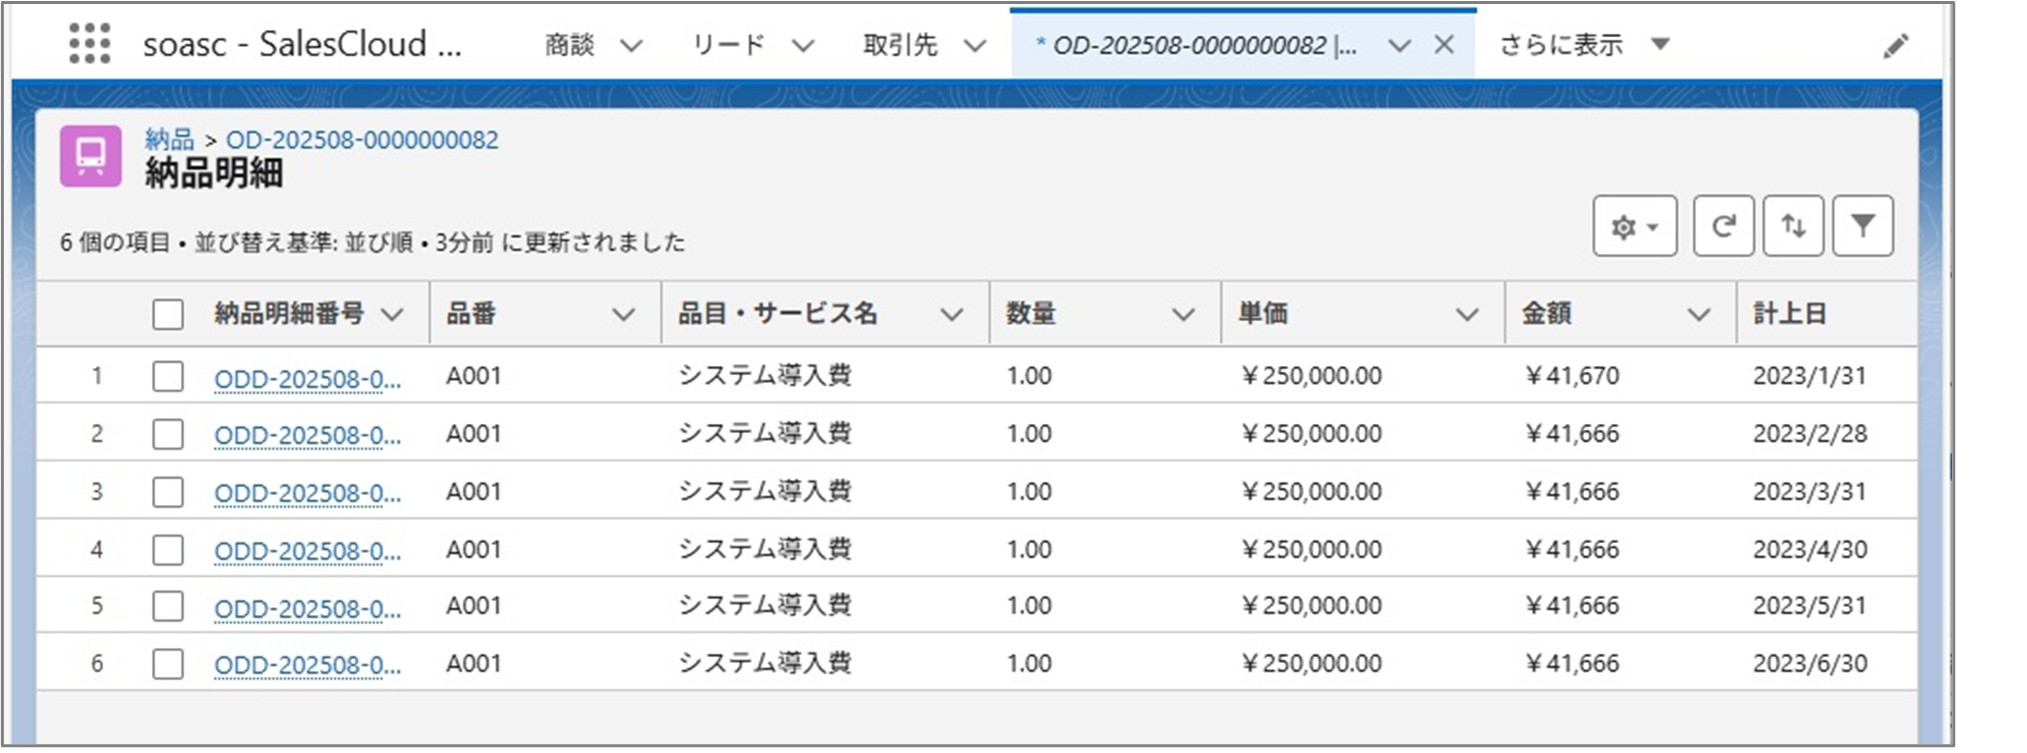Viewport: 2027px width, 753px height.
Task: Open row 2 ODD-202508-0... link
Action: pos(308,436)
